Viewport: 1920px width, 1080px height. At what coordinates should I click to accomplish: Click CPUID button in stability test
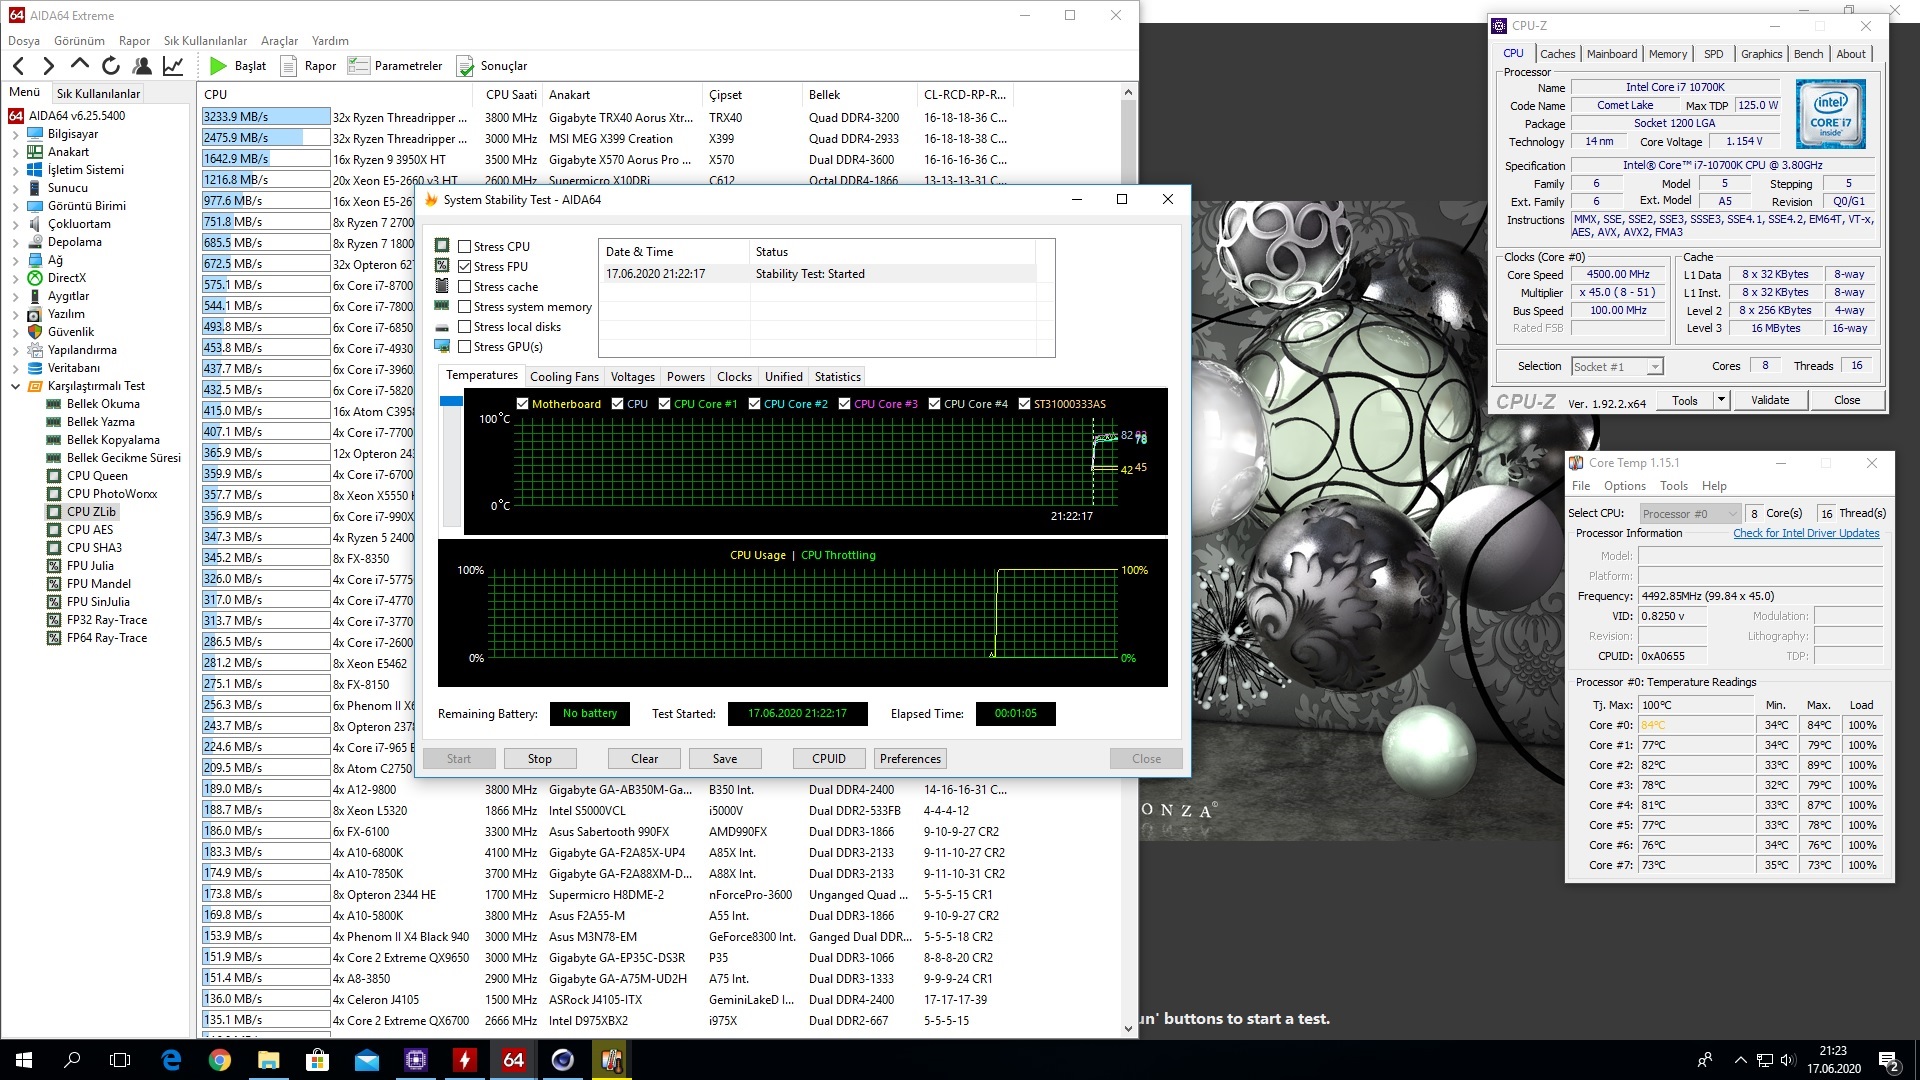click(x=829, y=759)
